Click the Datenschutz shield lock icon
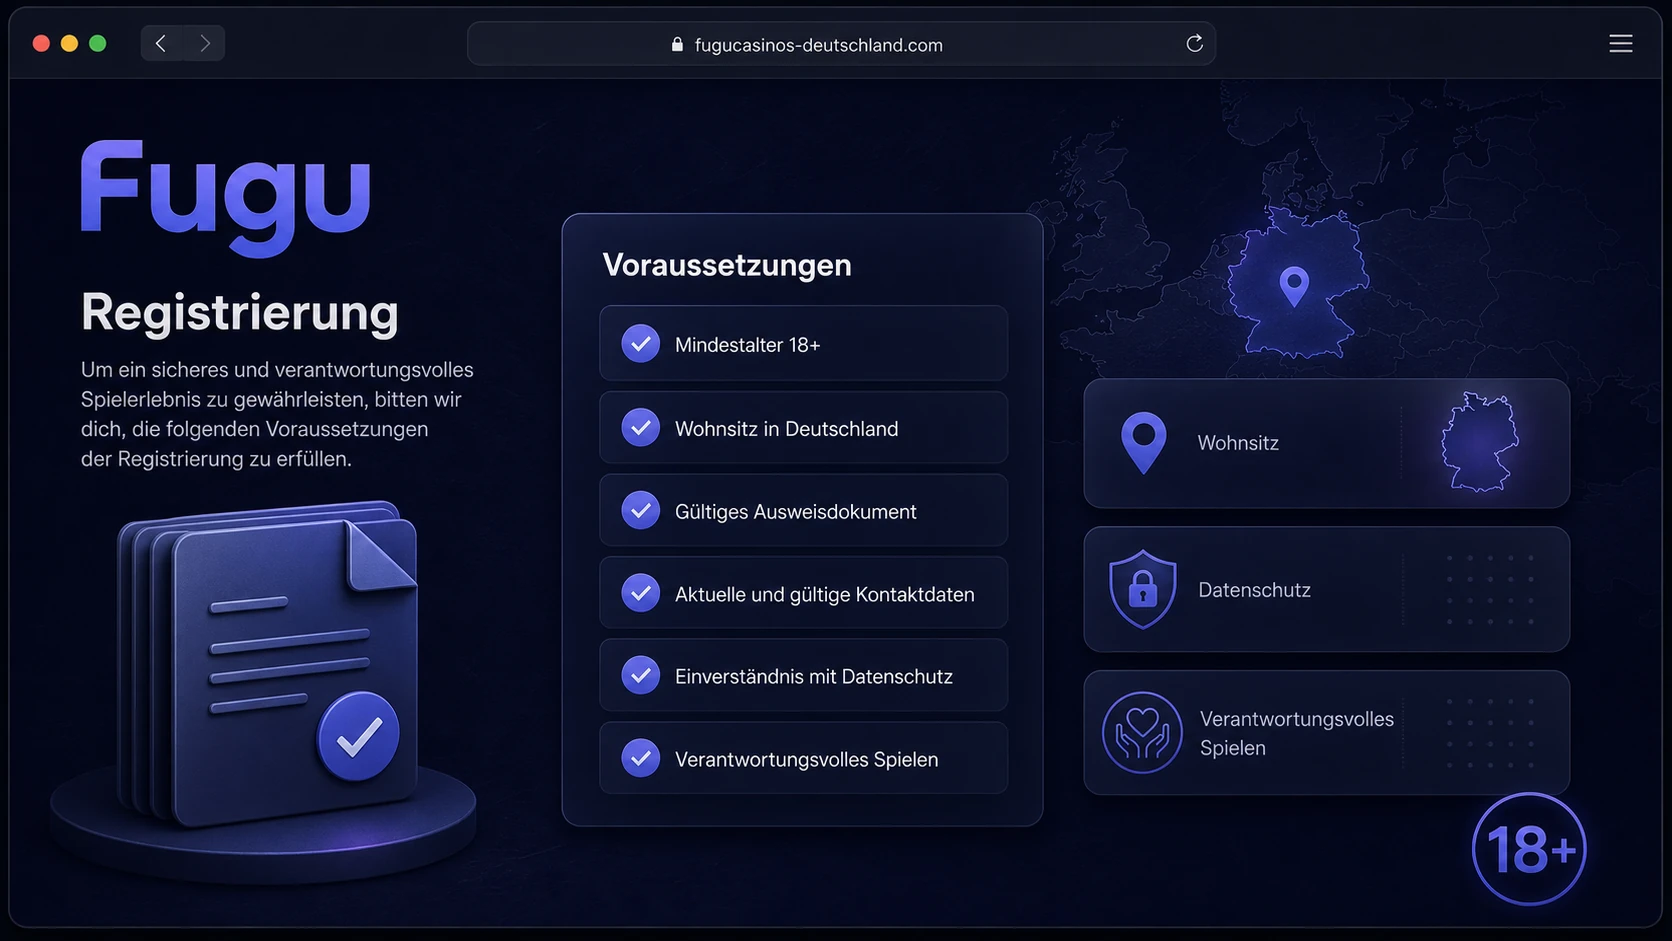The image size is (1672, 941). (x=1142, y=589)
